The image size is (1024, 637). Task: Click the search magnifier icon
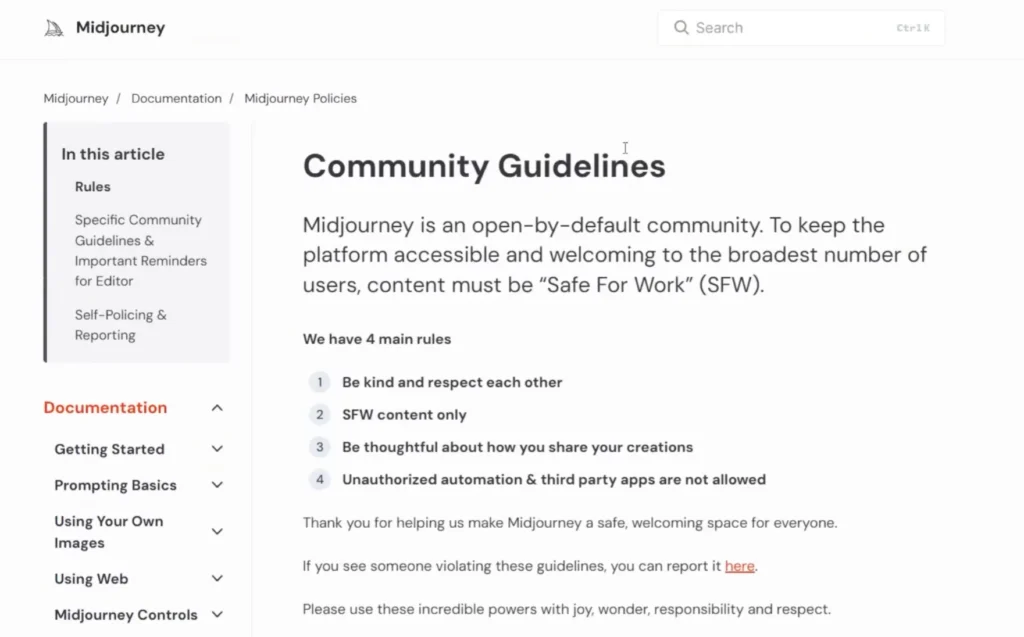pos(681,27)
